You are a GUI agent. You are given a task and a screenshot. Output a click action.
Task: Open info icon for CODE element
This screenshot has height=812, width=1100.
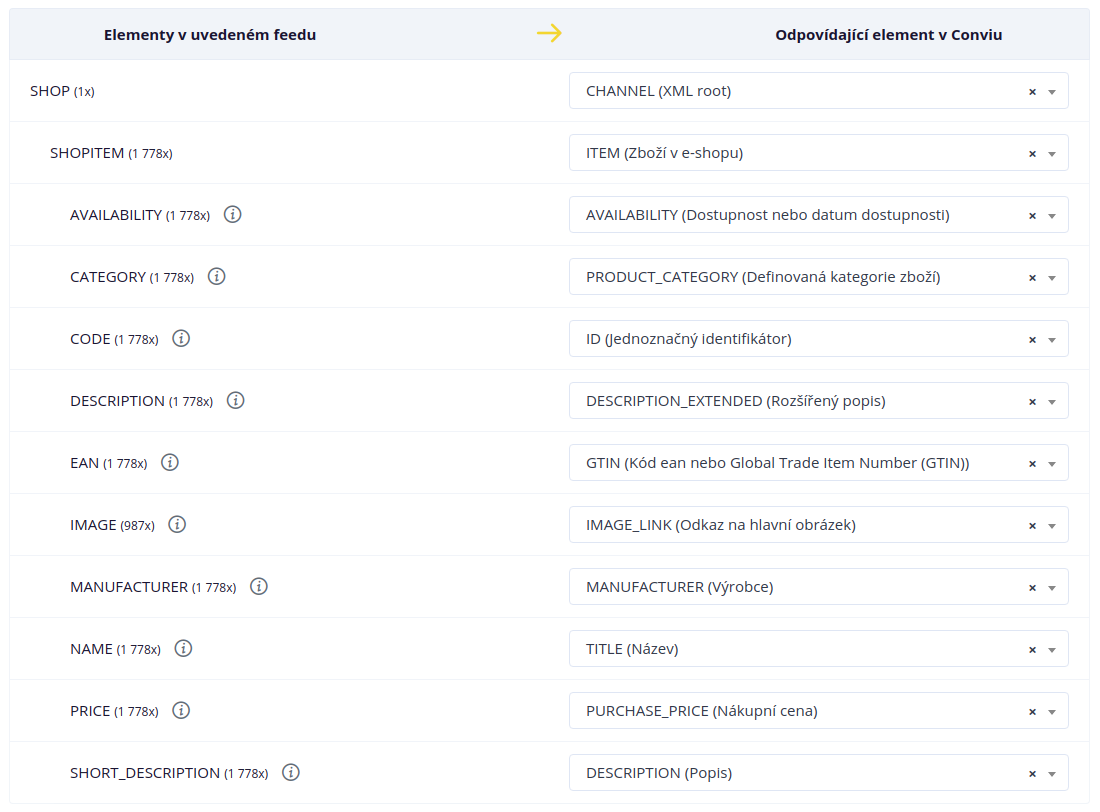coord(181,338)
